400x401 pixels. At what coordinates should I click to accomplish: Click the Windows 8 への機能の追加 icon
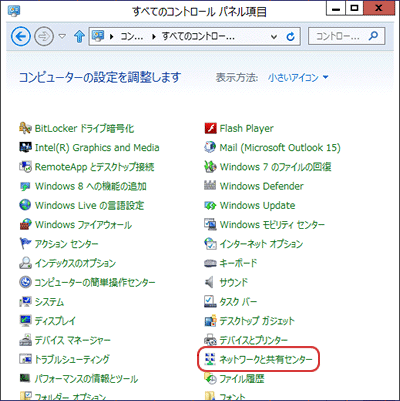[x=25, y=186]
